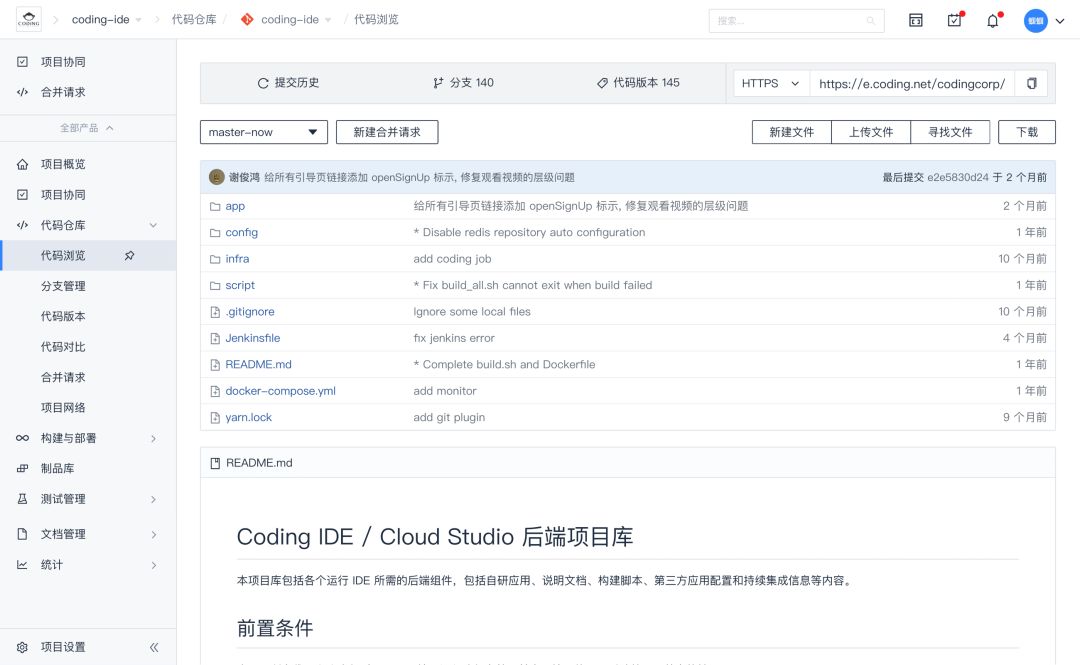Open the README.md file link
Screen dimensions: 1080x665
tap(257, 364)
